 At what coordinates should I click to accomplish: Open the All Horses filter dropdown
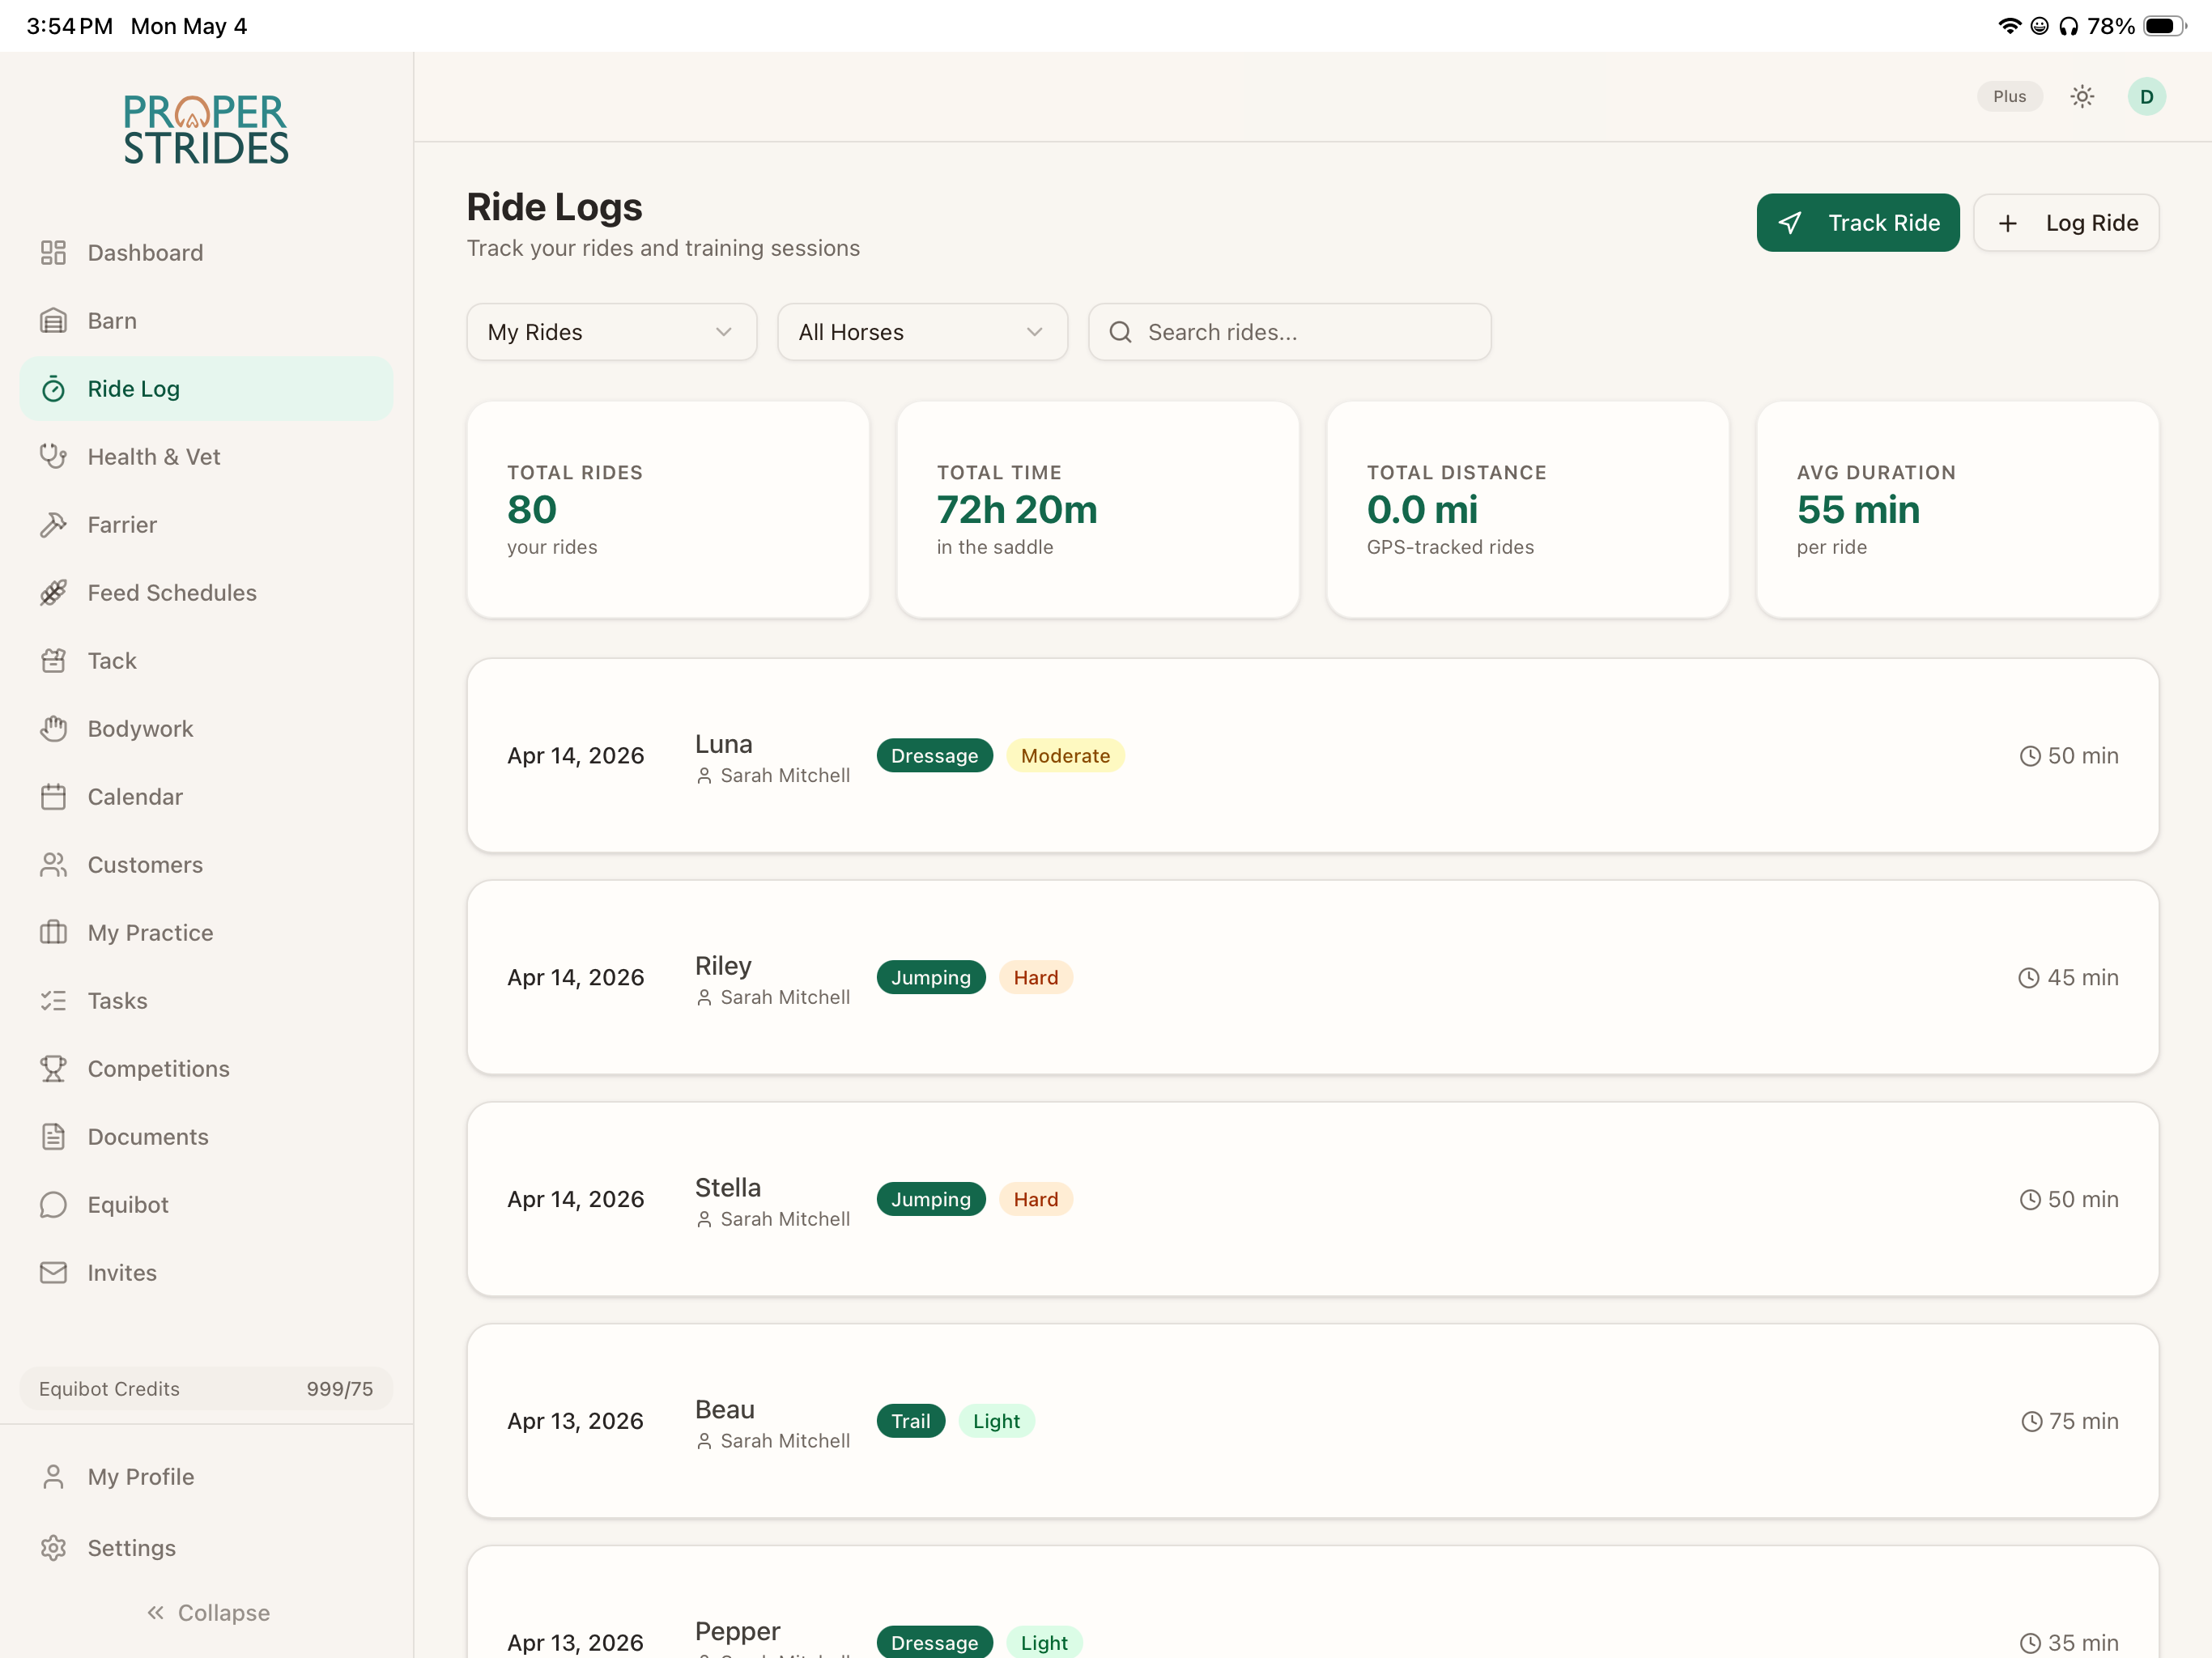922,332
